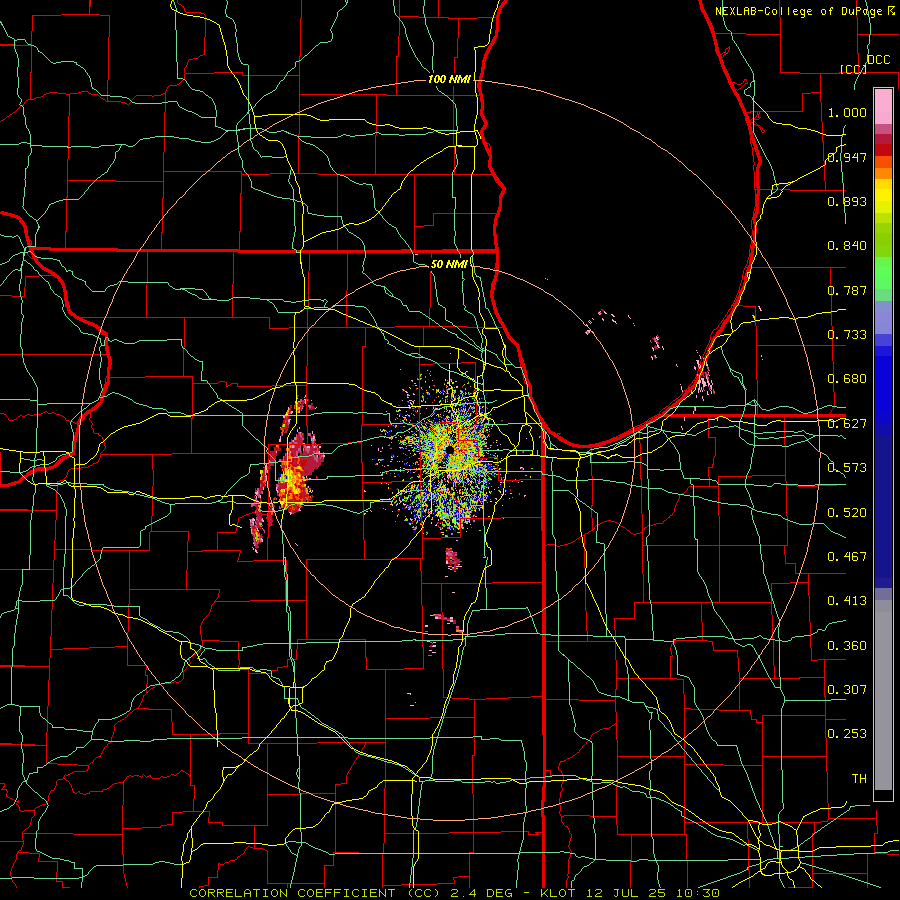Select the 0.627 scale label
Viewport: 900px width, 900px height.
847,423
